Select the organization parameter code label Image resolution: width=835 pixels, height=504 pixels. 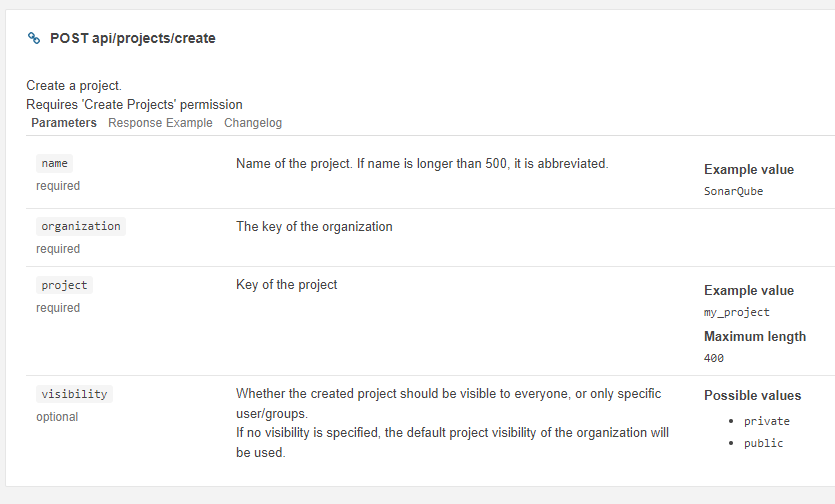point(81,226)
